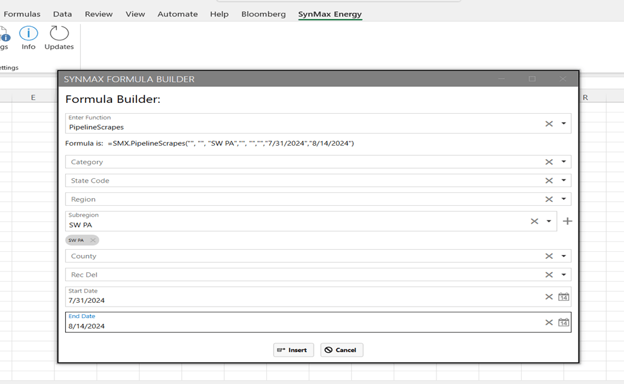Viewport: 624px width, 384px height.
Task: Open the Review ribbon tab
Action: click(99, 14)
